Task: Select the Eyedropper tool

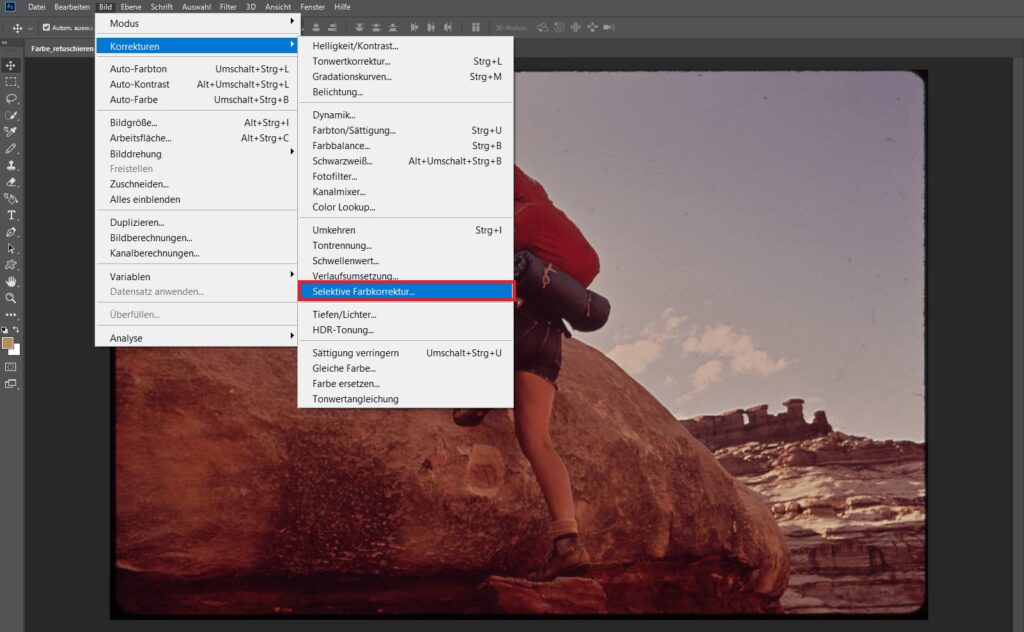Action: (x=11, y=132)
